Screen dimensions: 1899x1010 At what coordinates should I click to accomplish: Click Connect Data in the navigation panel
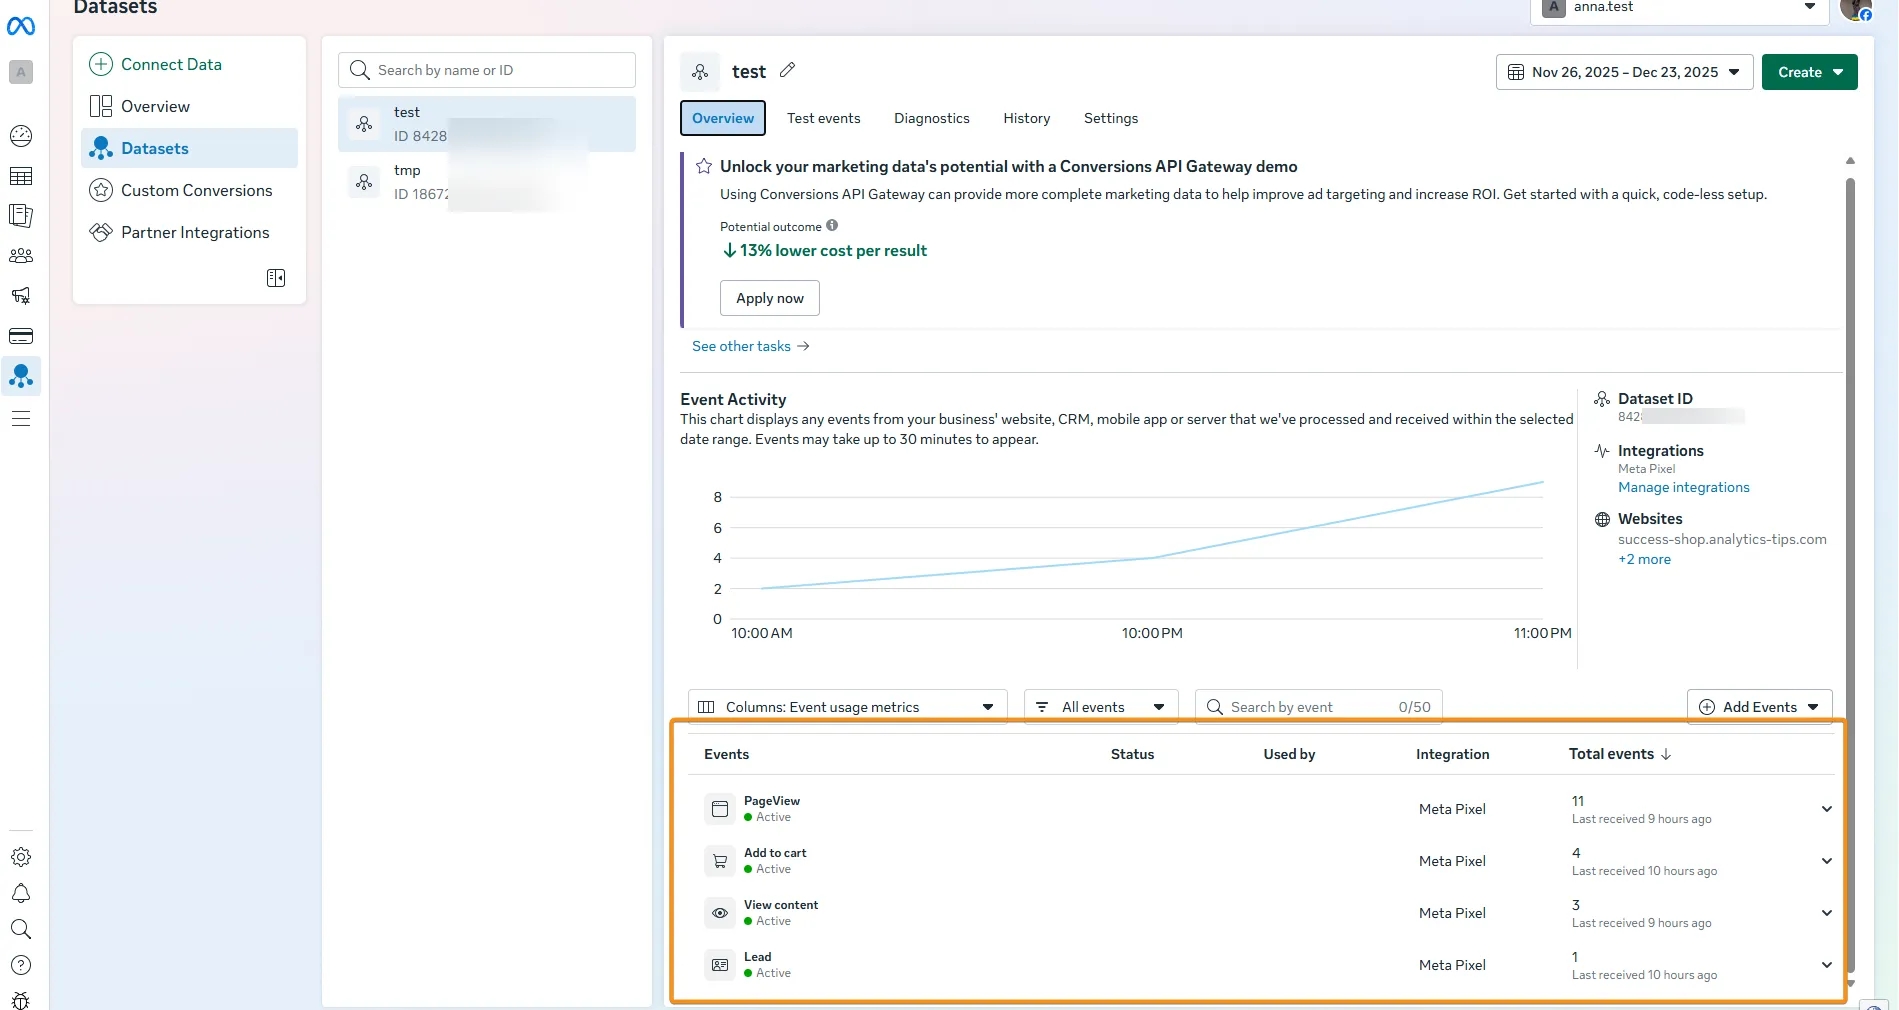point(155,64)
